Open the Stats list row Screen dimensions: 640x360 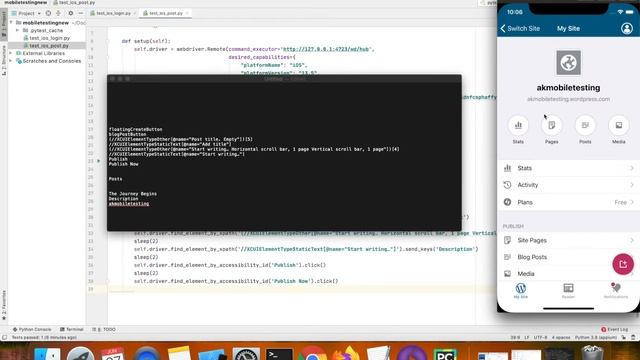(x=568, y=168)
